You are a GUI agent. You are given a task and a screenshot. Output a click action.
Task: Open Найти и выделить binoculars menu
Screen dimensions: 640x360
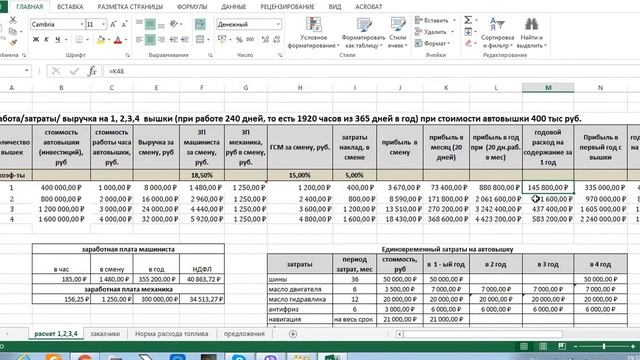coord(531,33)
